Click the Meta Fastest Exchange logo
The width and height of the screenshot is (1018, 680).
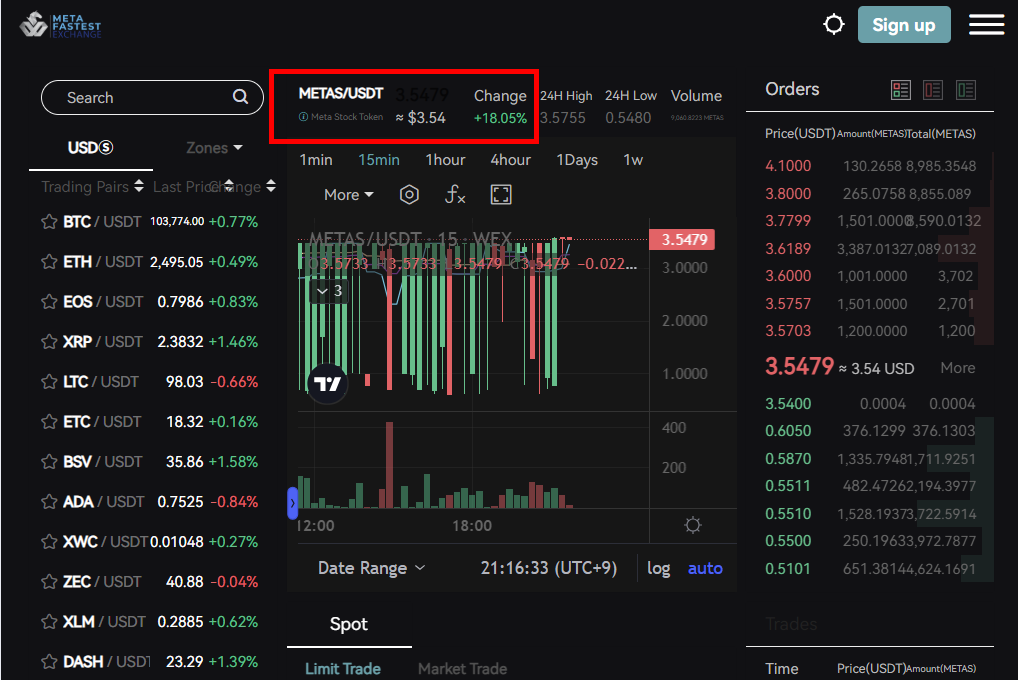(60, 25)
